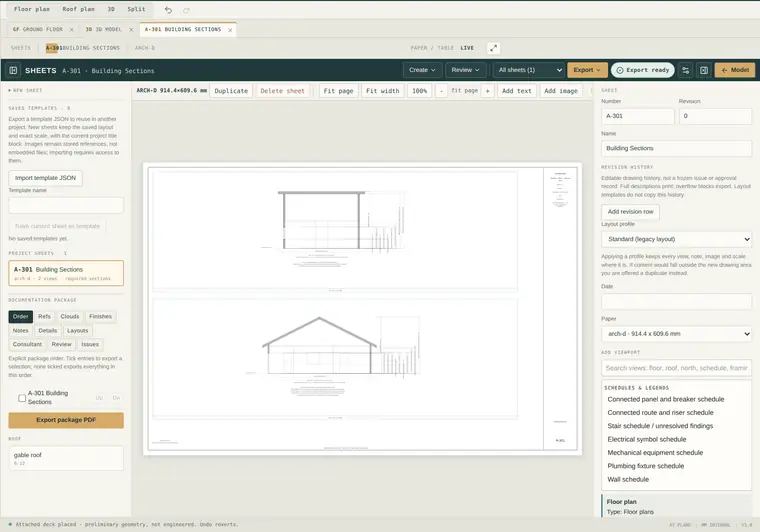Screen dimensions: 760x532
Task: Select A-301 Building Sections sheet card
Action: point(66,273)
